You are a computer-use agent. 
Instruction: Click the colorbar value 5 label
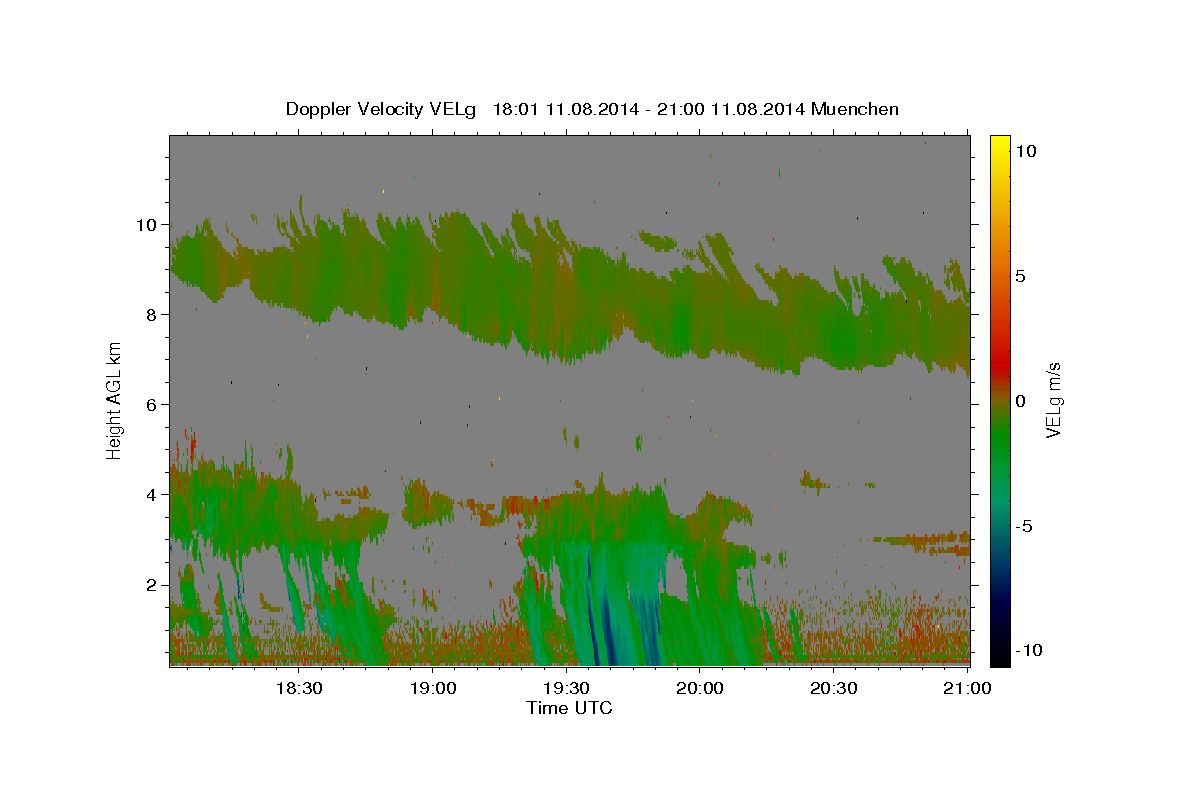point(1022,275)
